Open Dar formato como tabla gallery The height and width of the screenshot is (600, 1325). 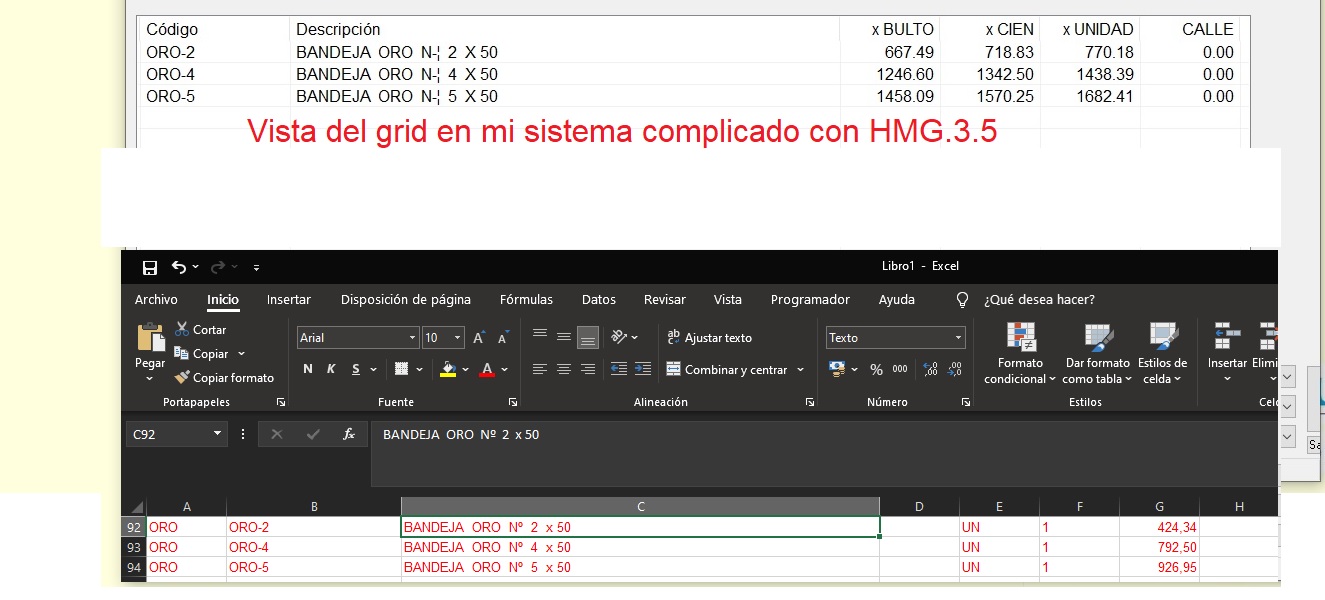(1098, 354)
